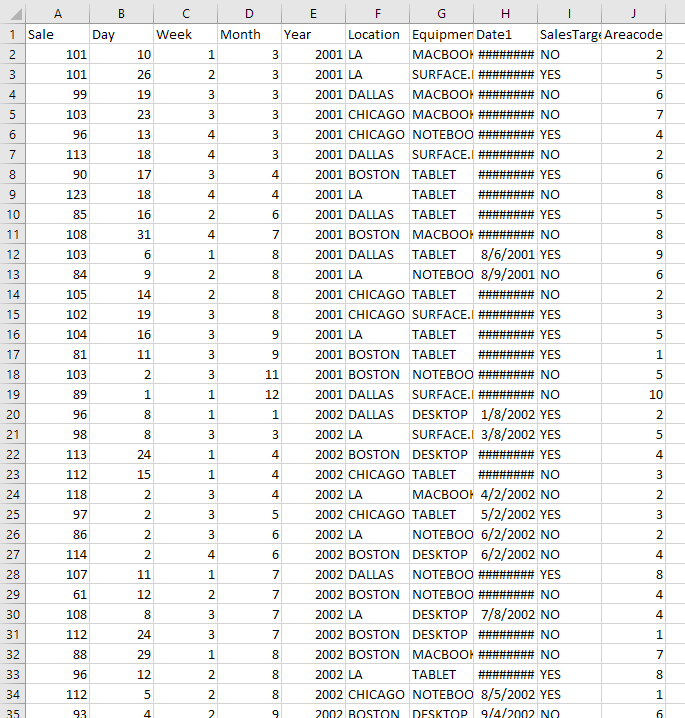Image resolution: width=685 pixels, height=718 pixels.
Task: Select Week value 4 in row 27
Action: click(185, 555)
